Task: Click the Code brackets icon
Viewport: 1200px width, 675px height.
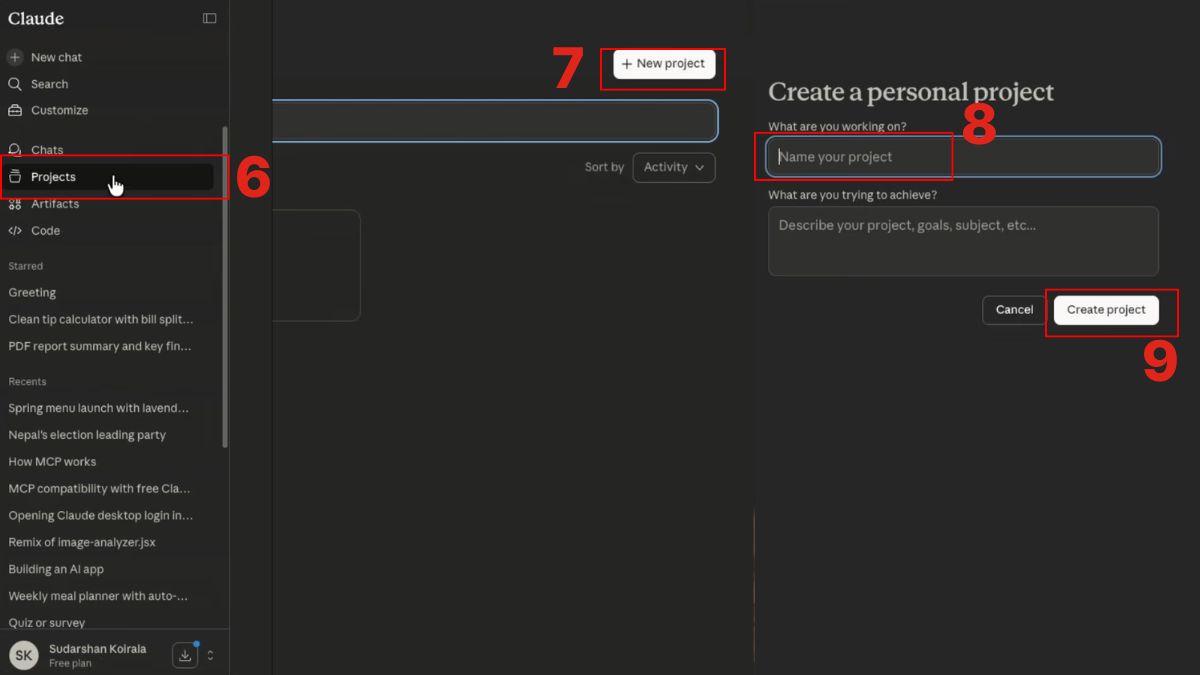Action: point(15,231)
